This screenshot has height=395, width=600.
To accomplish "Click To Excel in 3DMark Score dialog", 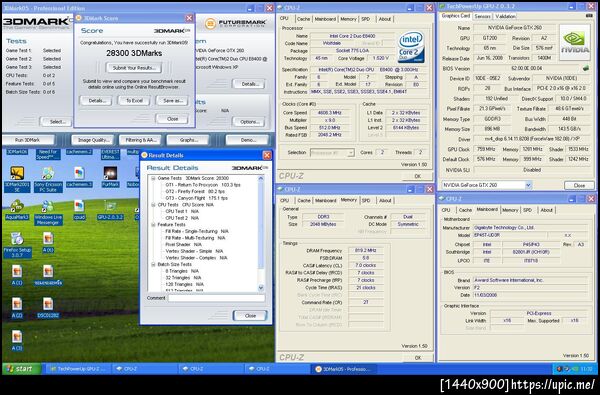I will pyautogui.click(x=134, y=101).
